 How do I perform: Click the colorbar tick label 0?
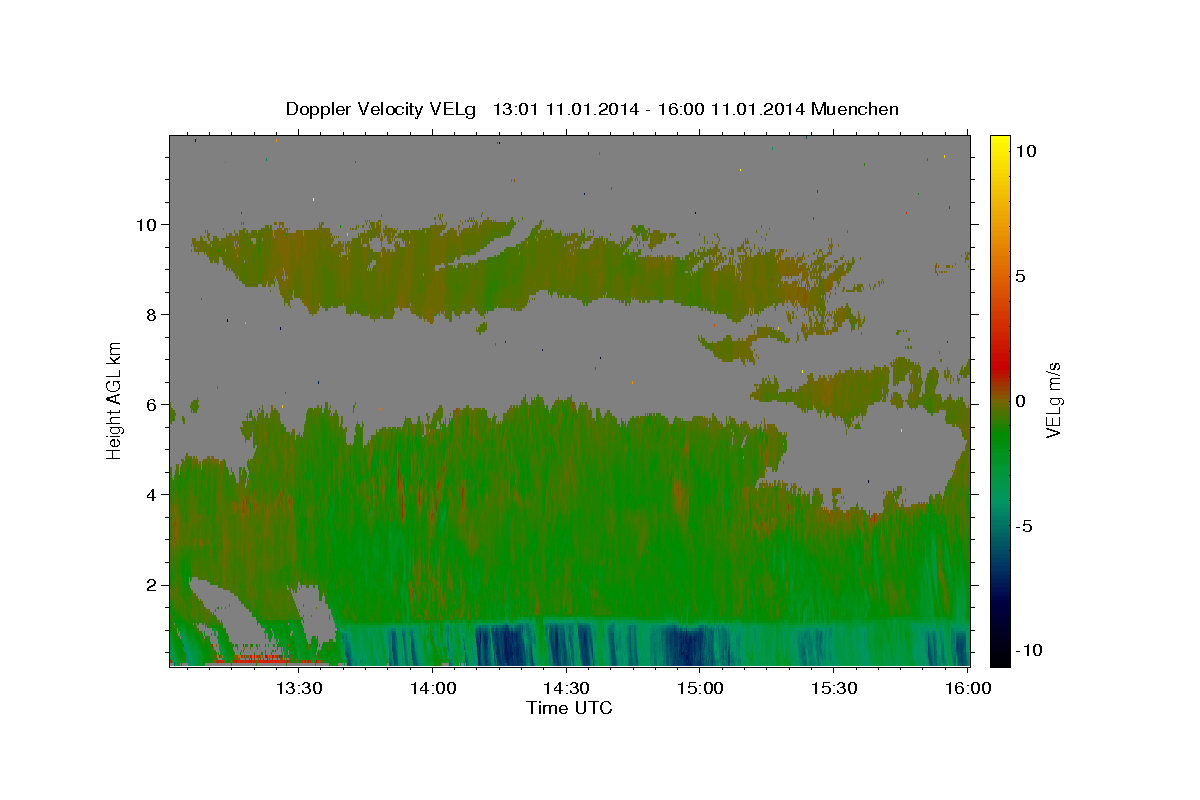[1023, 401]
